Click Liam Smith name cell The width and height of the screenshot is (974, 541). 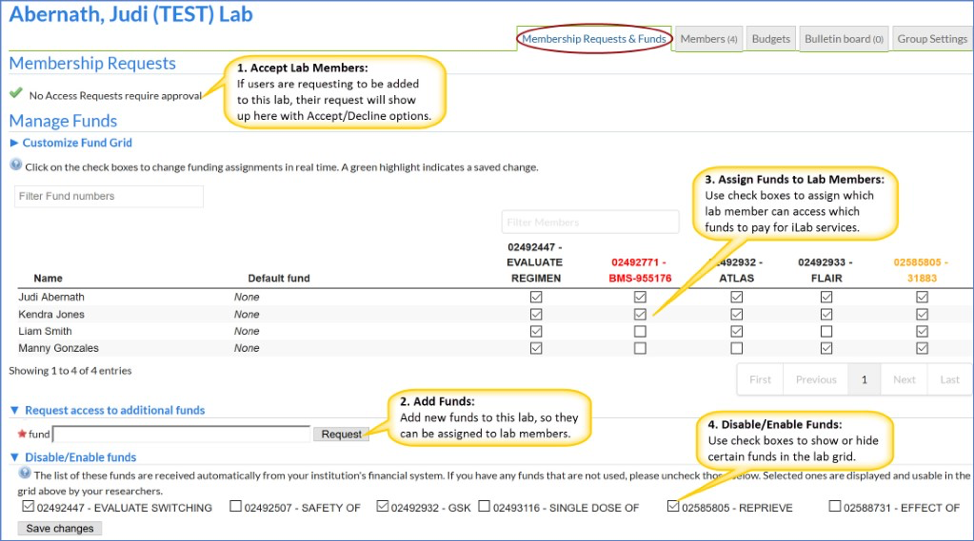pyautogui.click(x=45, y=332)
